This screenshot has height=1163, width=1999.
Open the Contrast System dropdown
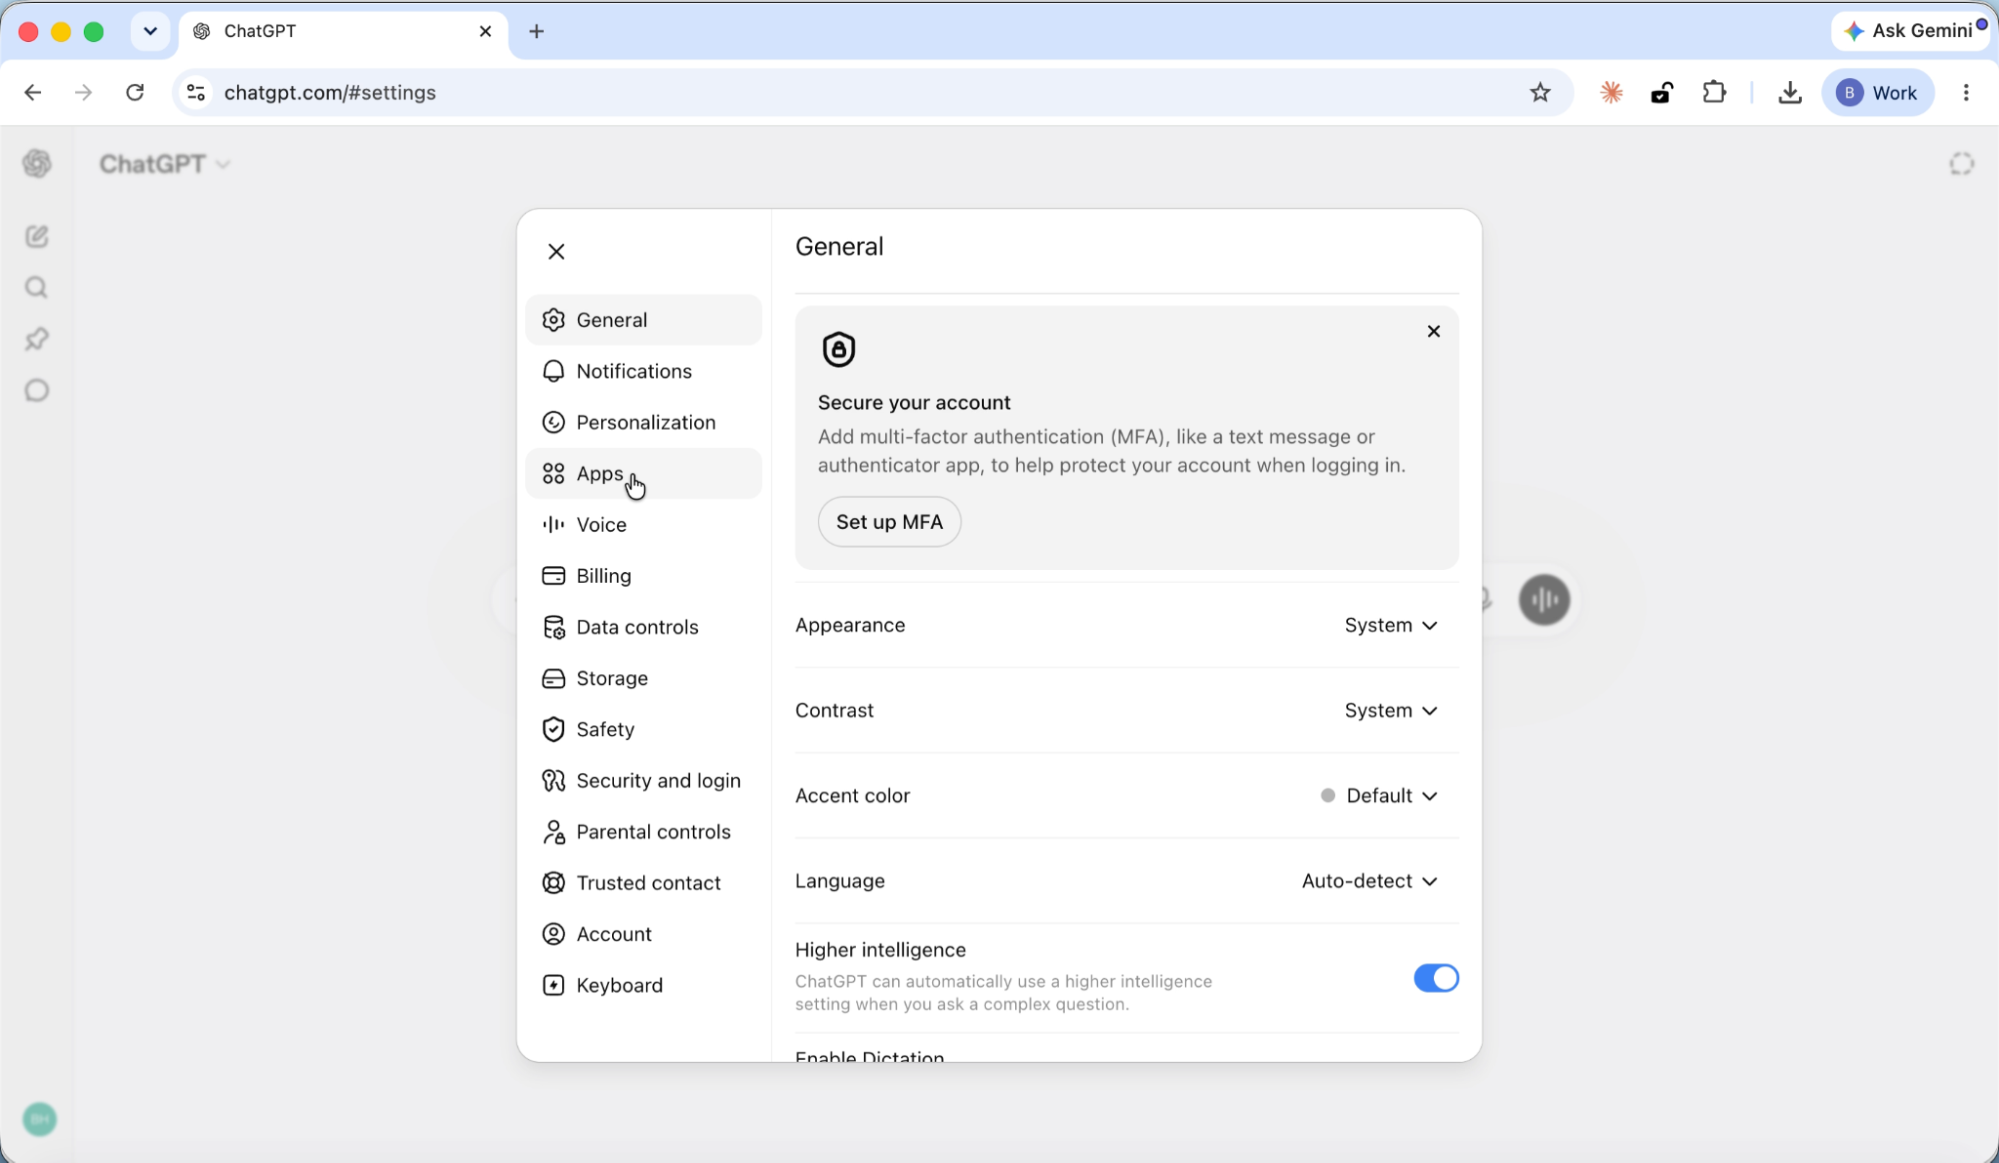pos(1390,710)
